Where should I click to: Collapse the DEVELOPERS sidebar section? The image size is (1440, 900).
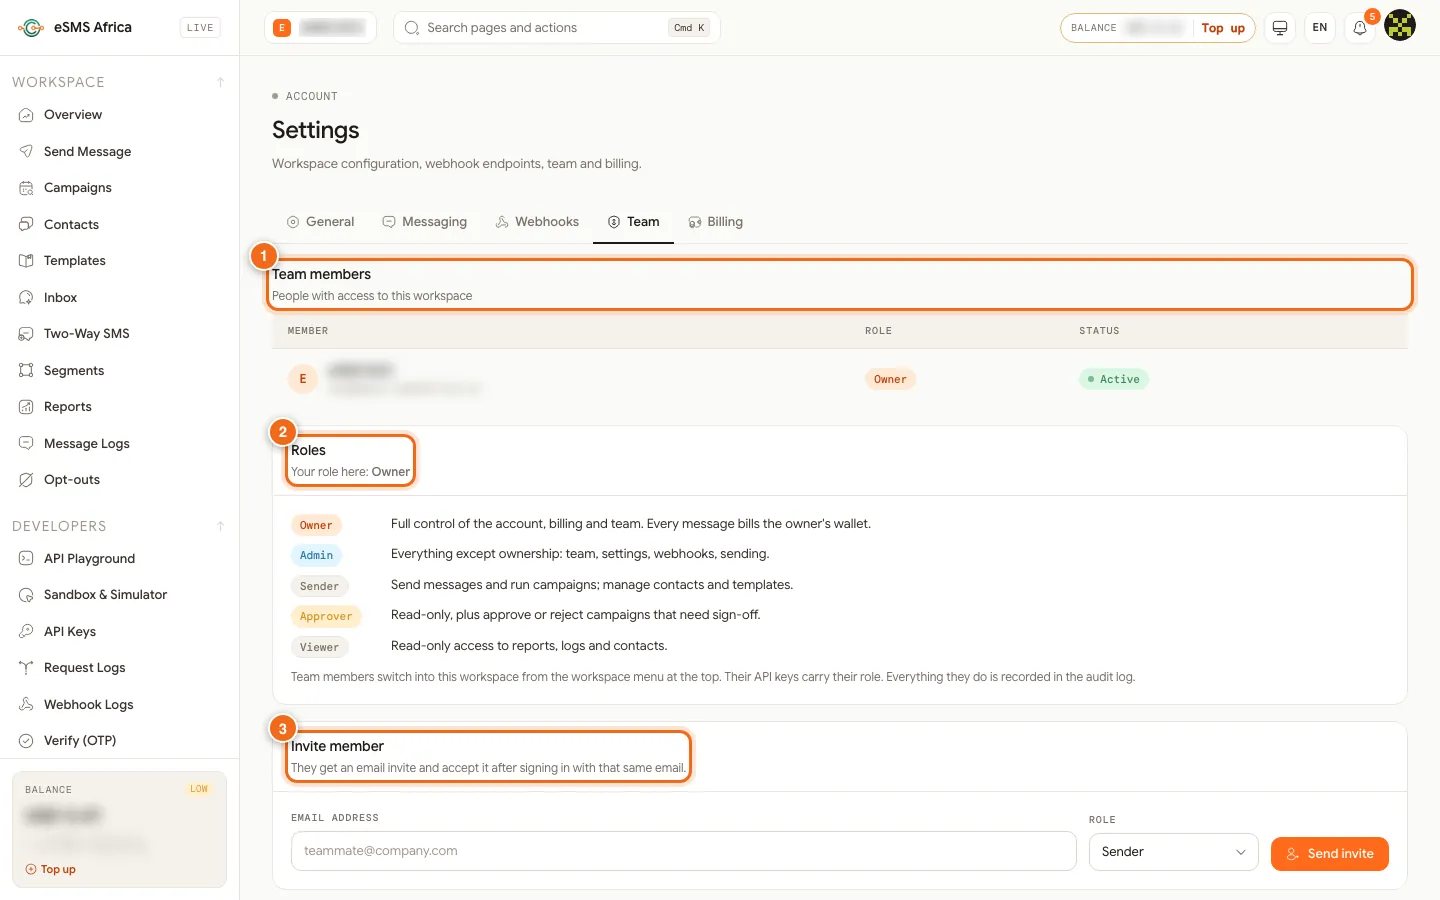[220, 526]
